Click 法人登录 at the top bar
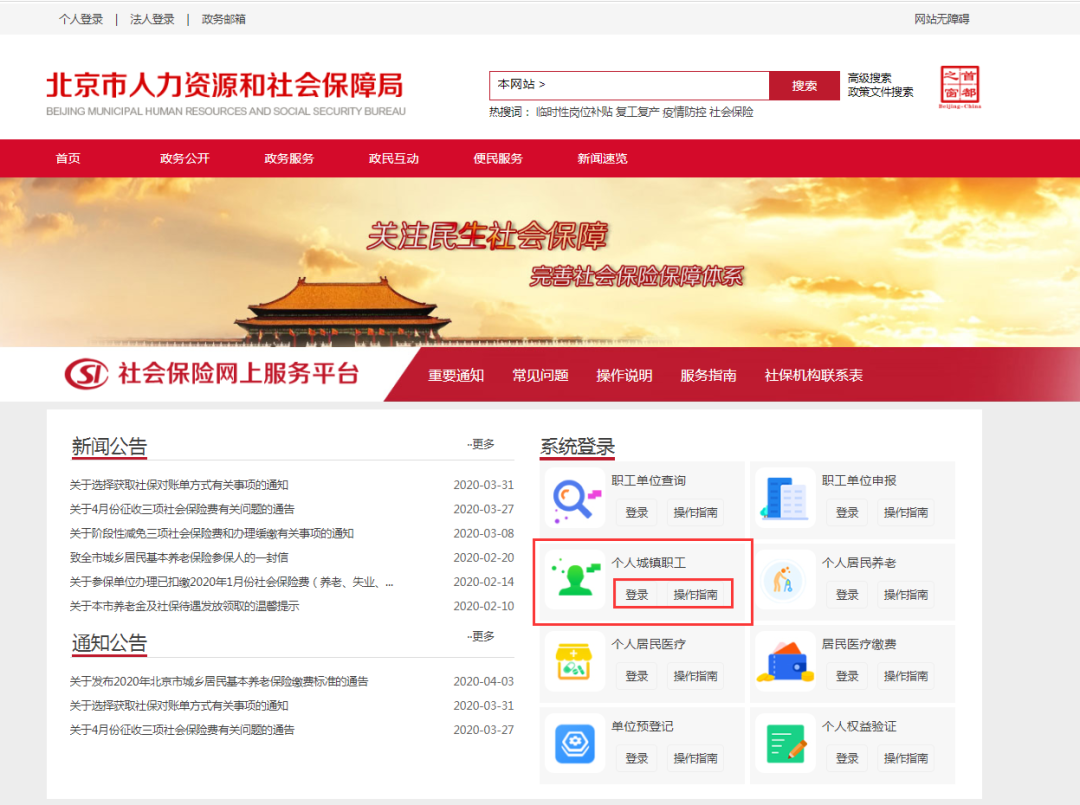The width and height of the screenshot is (1080, 805). point(152,19)
